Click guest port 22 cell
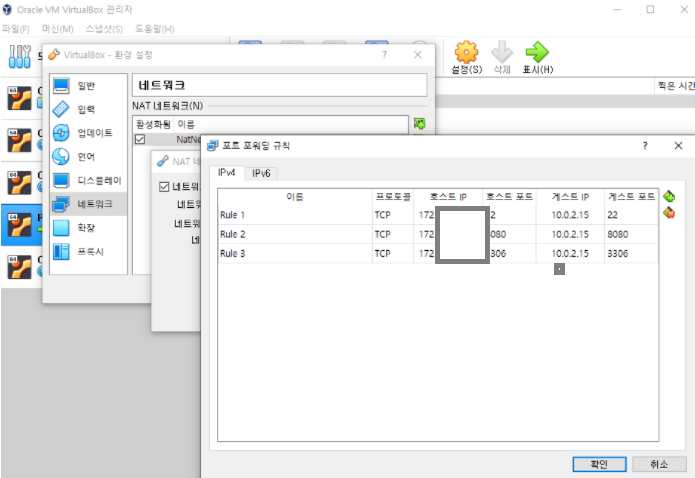 tap(631, 215)
